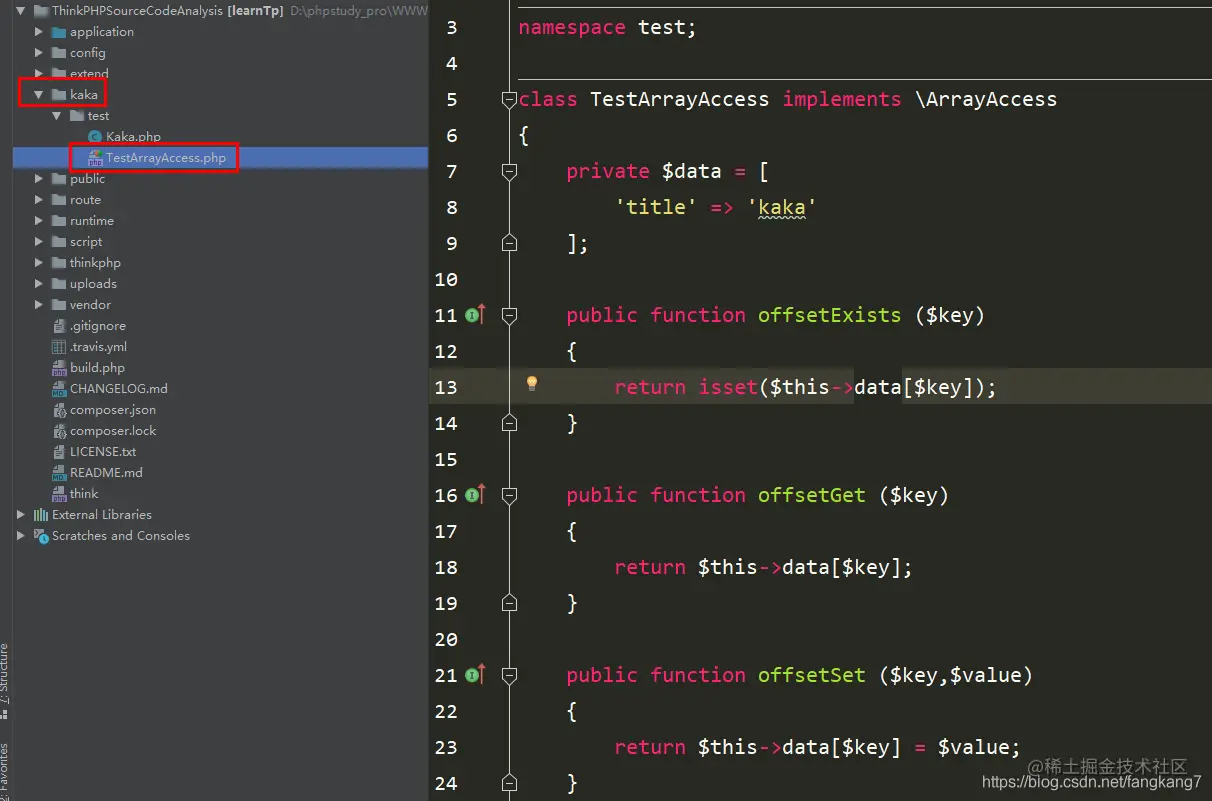The height and width of the screenshot is (801, 1212).
Task: Expand the extend folder arrow
Action: tap(39, 74)
